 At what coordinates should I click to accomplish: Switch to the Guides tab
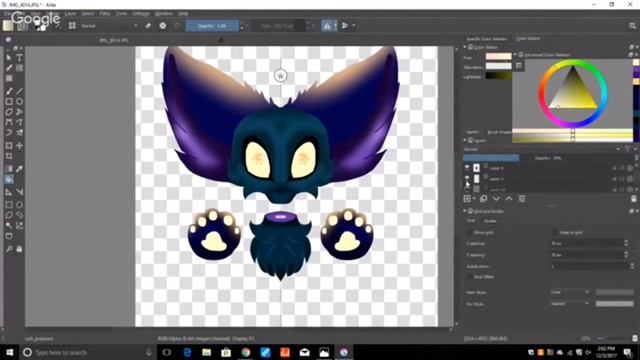click(490, 221)
